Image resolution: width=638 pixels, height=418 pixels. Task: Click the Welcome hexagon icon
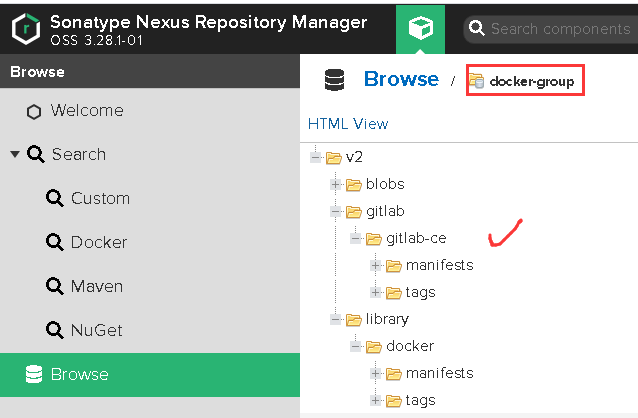click(34, 111)
